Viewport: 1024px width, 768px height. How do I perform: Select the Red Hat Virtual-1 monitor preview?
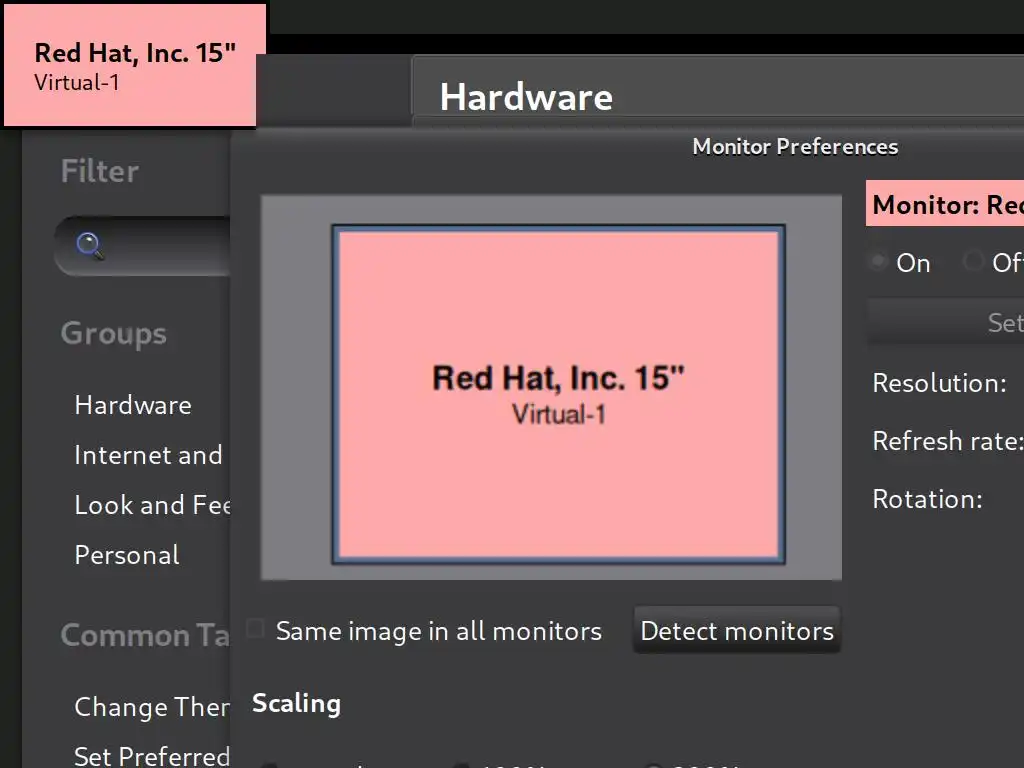tap(558, 394)
